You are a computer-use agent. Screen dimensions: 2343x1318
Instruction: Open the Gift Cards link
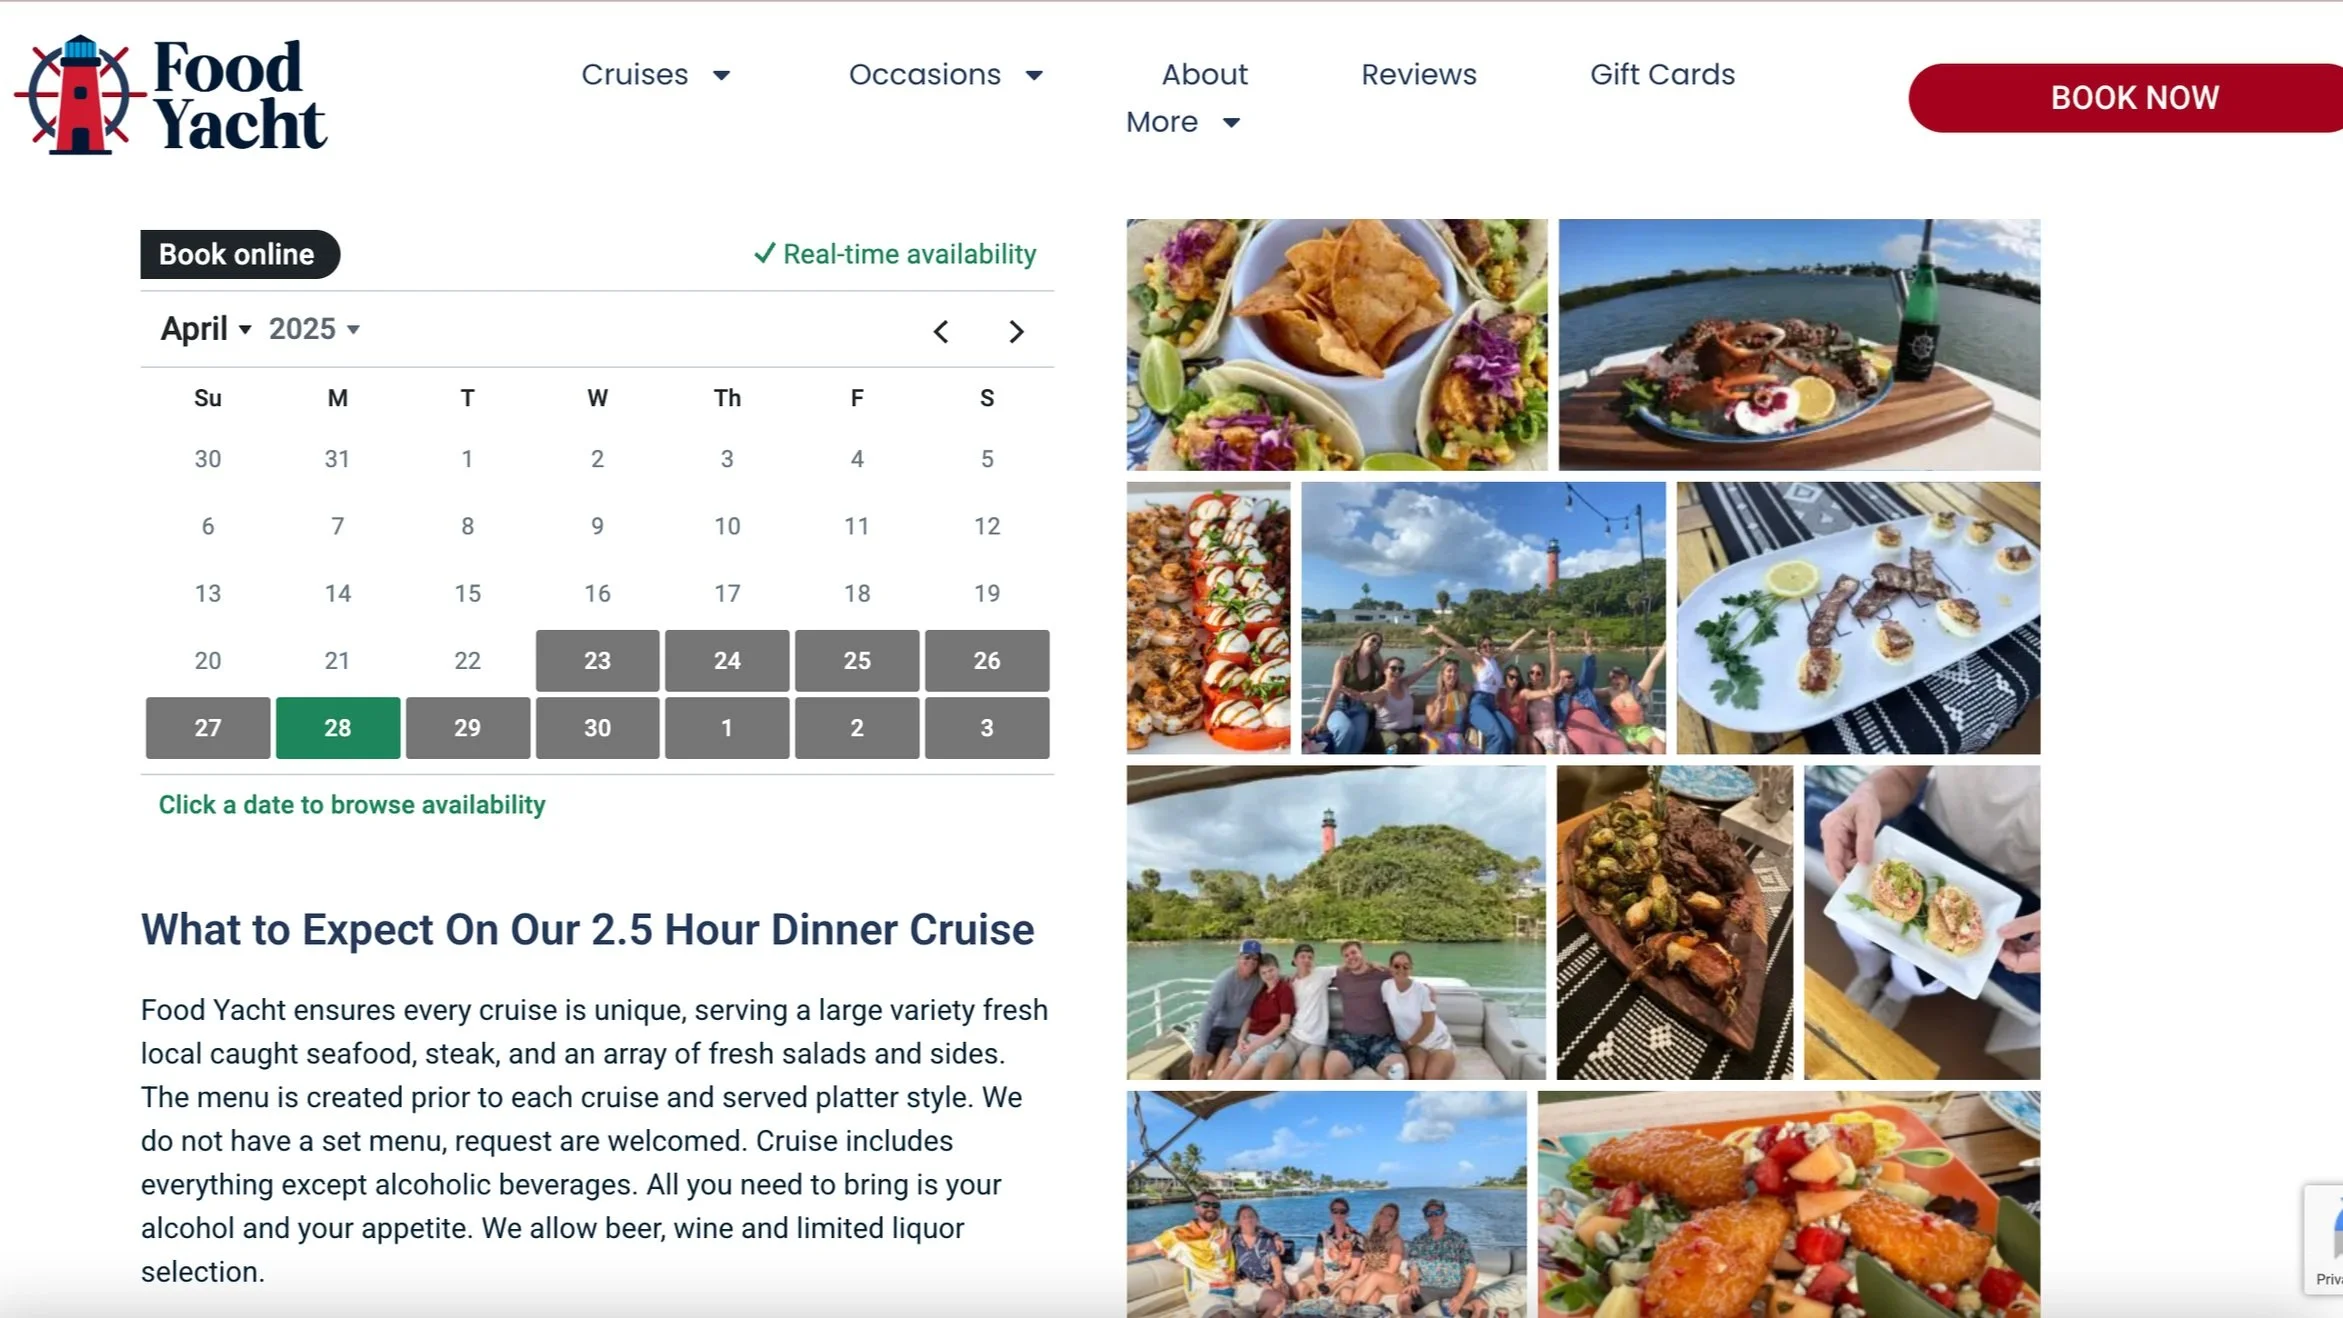[1662, 74]
